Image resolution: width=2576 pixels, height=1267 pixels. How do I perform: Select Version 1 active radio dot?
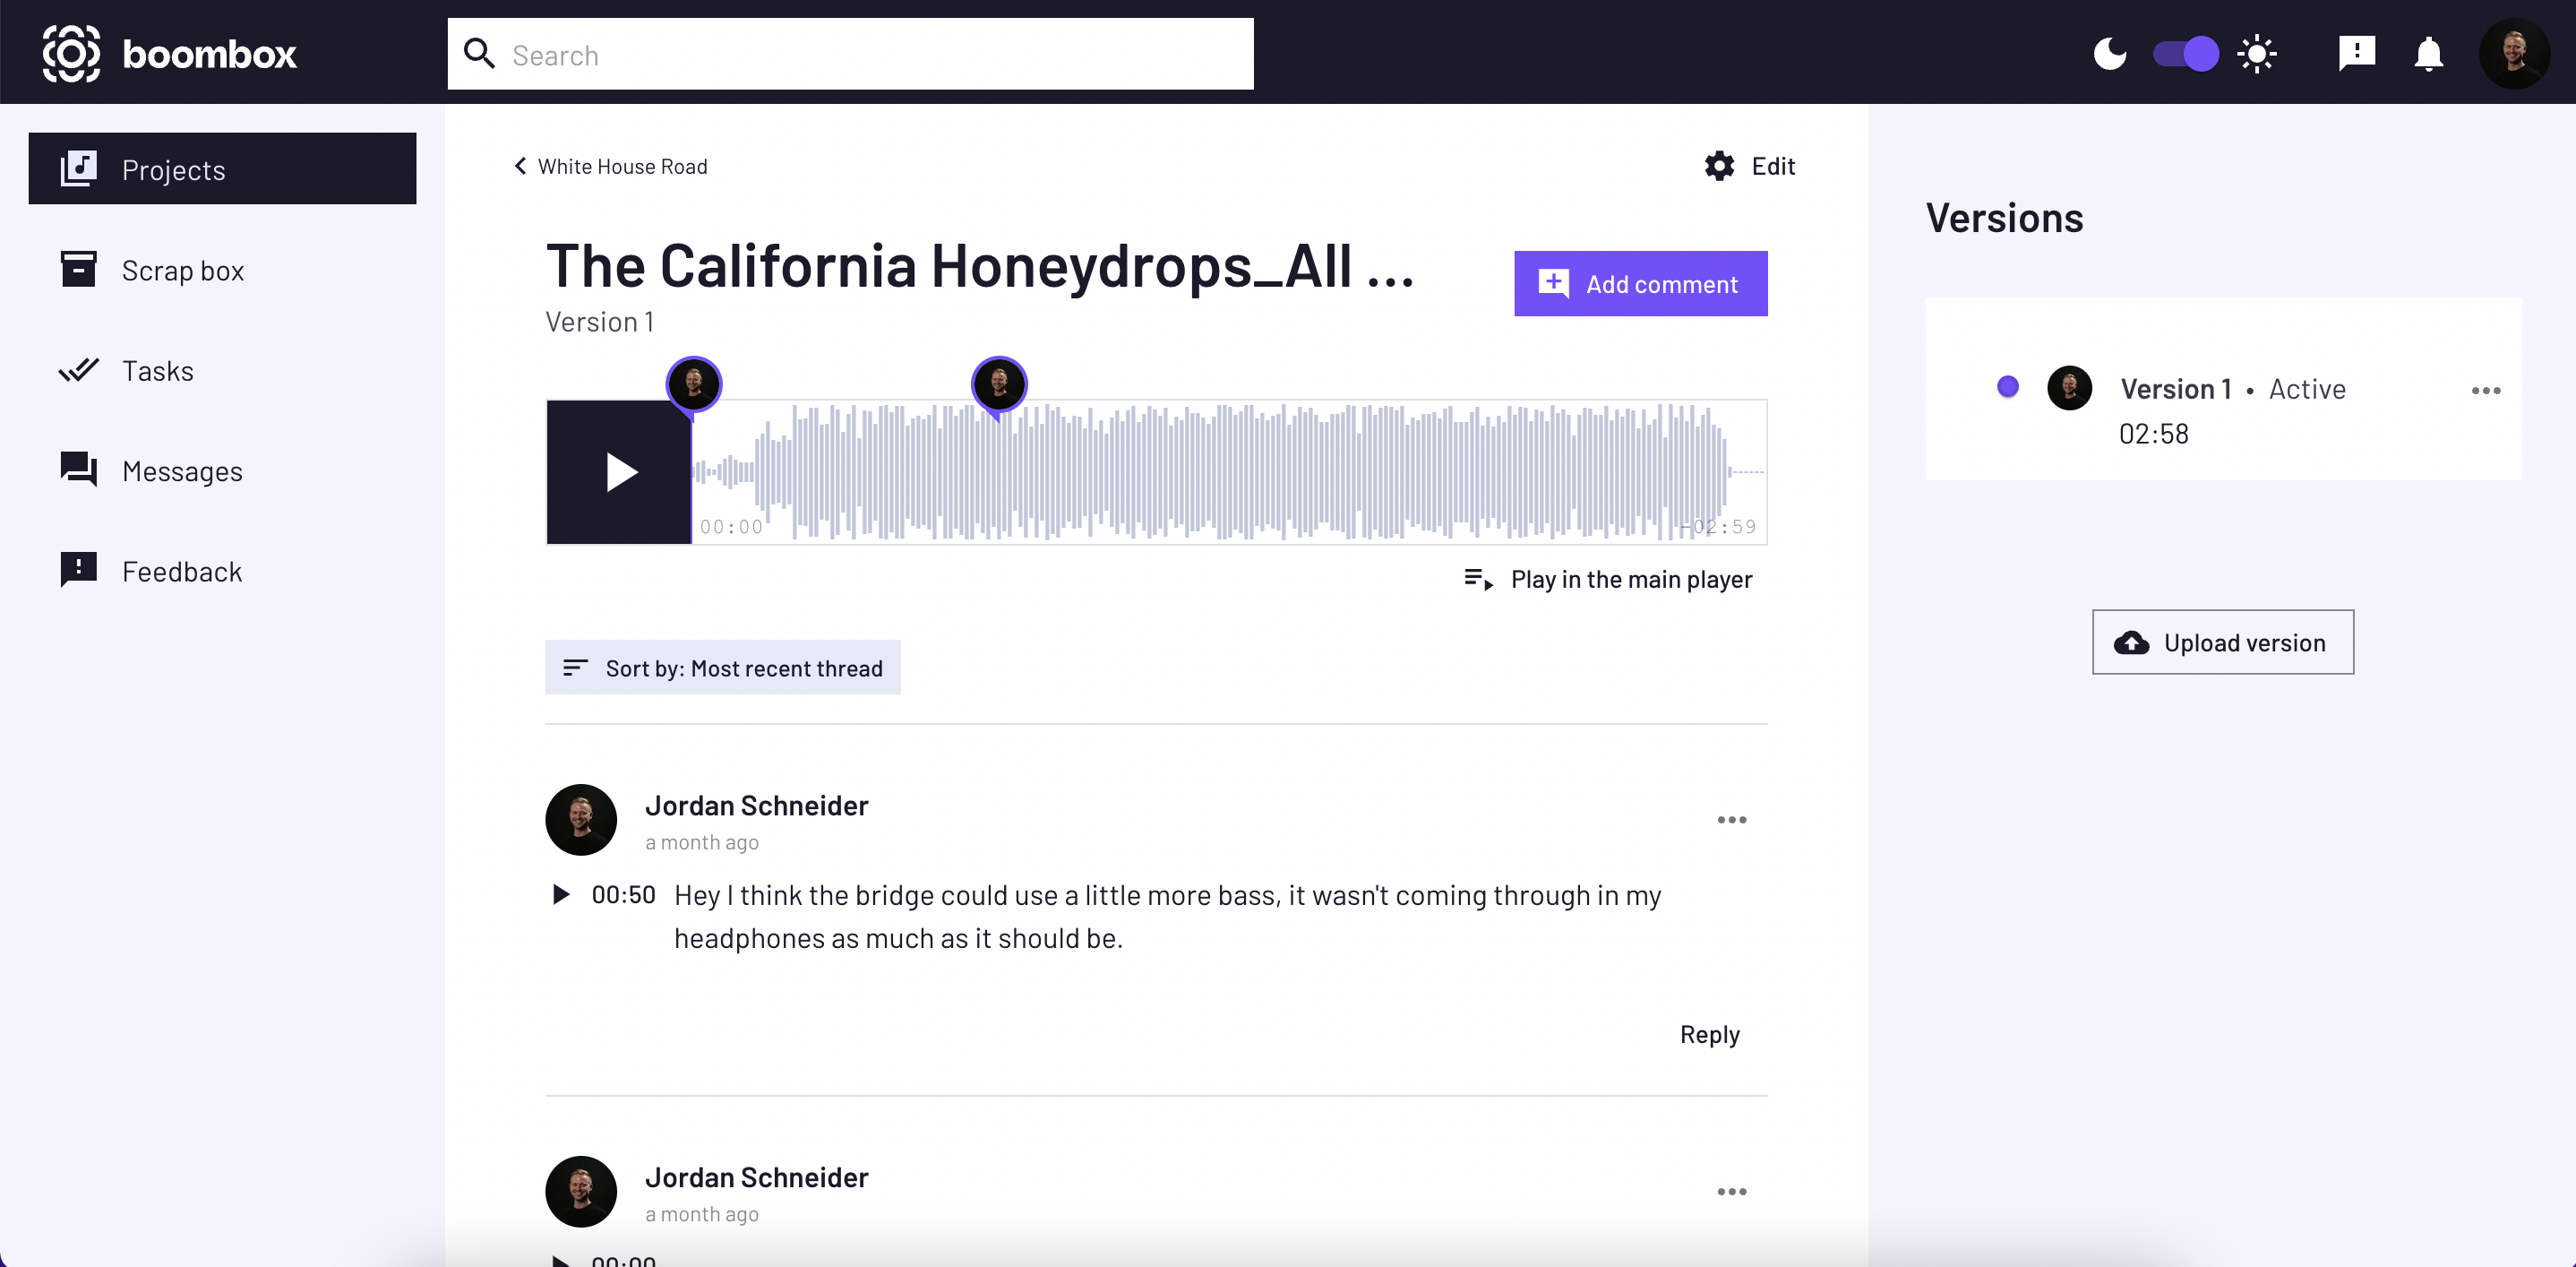[x=2007, y=387]
